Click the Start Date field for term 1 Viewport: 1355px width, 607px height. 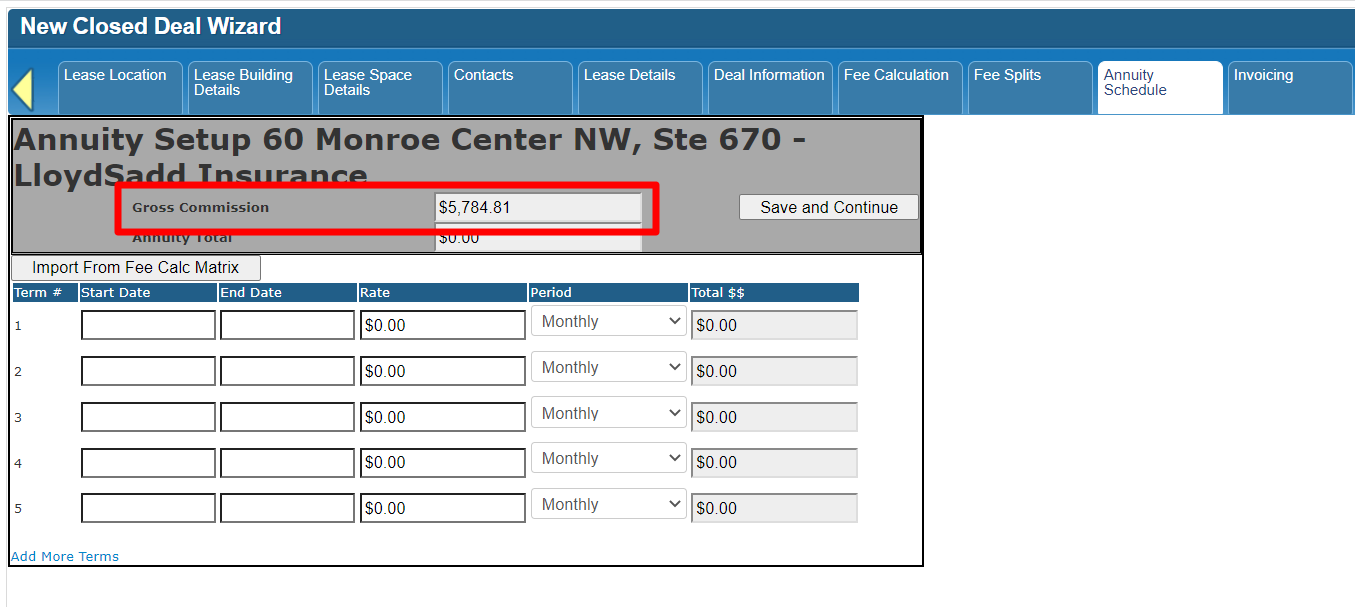148,325
